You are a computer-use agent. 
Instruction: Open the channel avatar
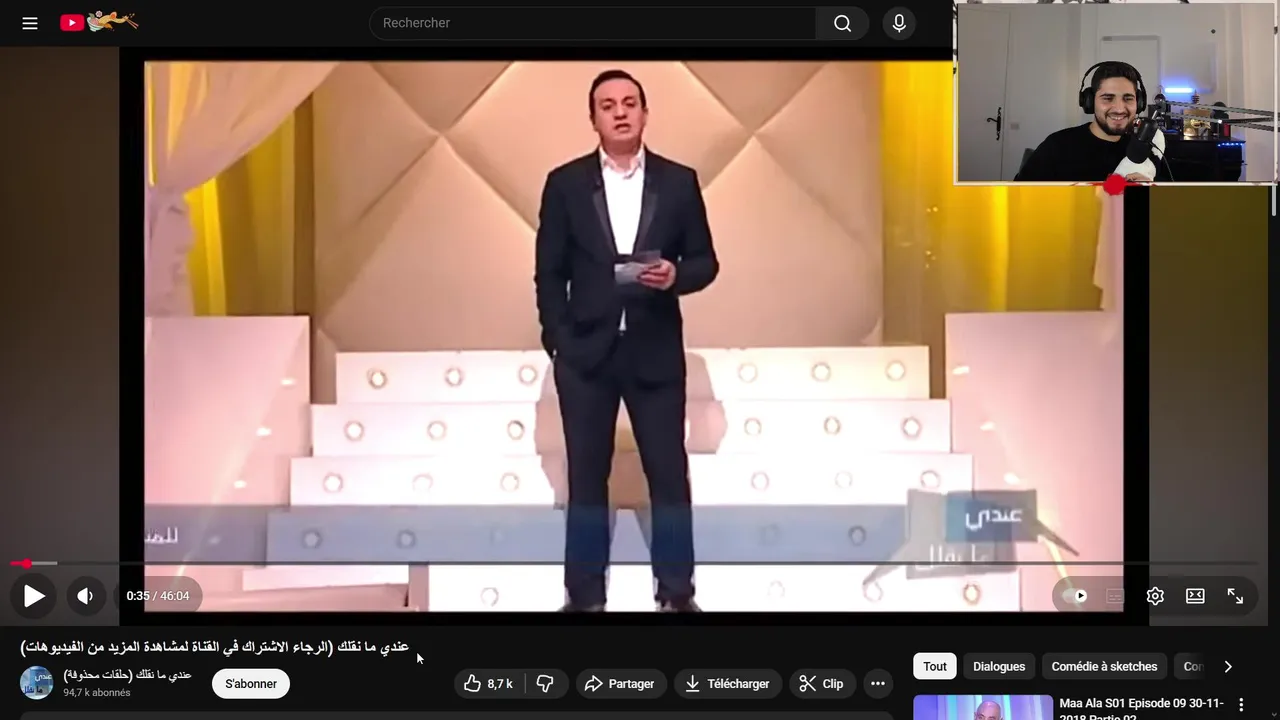[37, 683]
